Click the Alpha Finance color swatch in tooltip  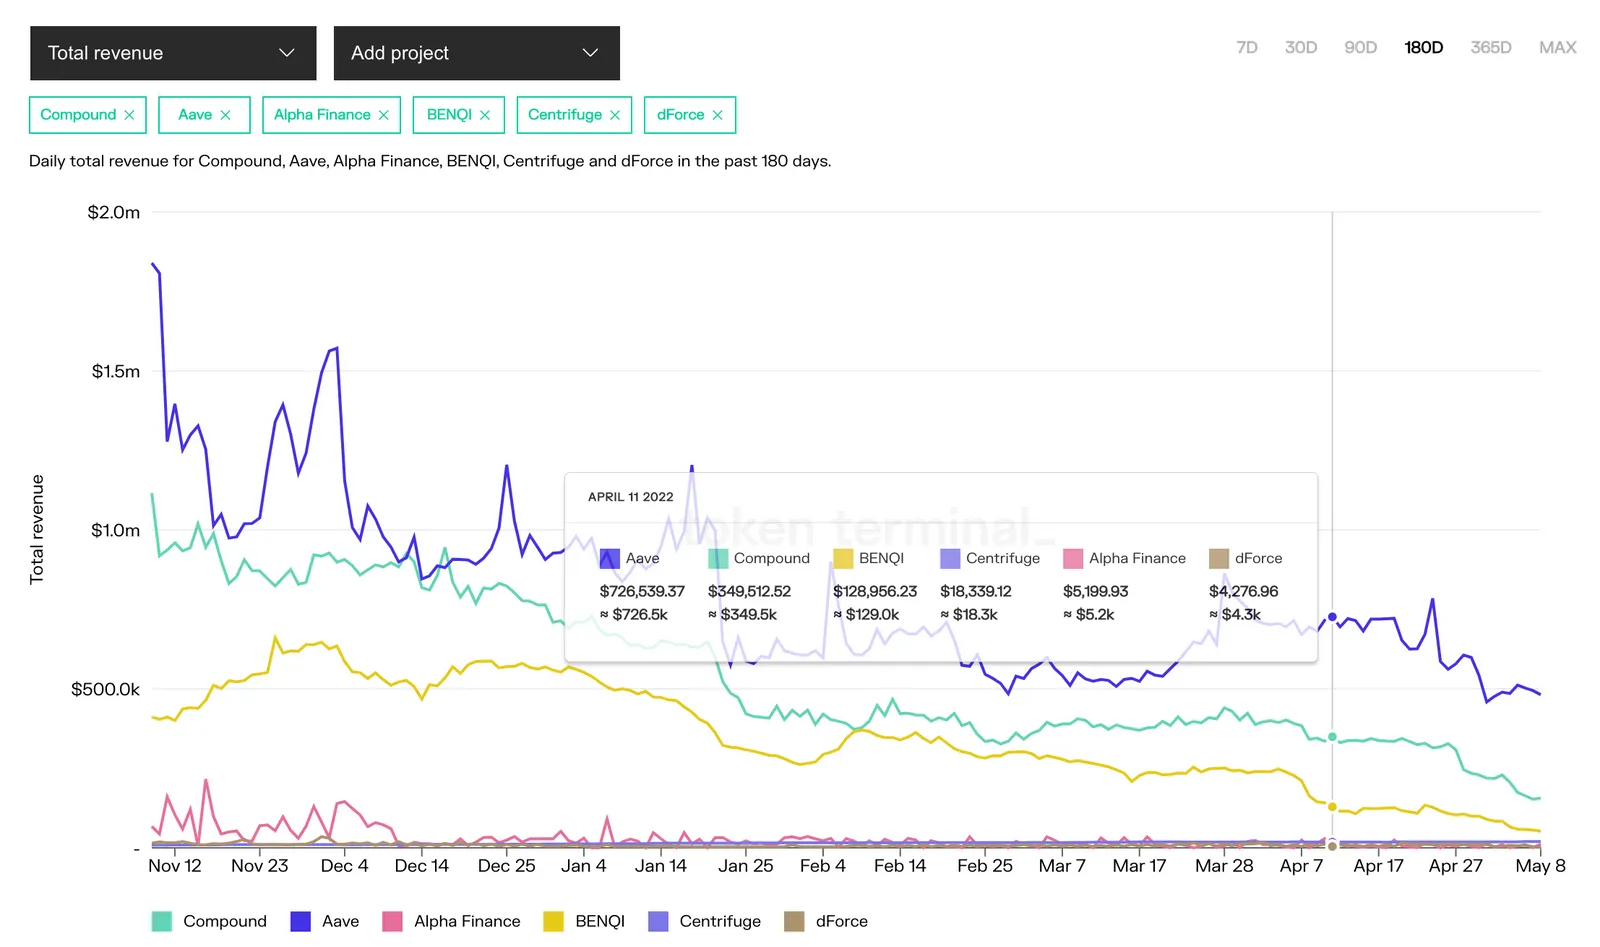(1073, 558)
